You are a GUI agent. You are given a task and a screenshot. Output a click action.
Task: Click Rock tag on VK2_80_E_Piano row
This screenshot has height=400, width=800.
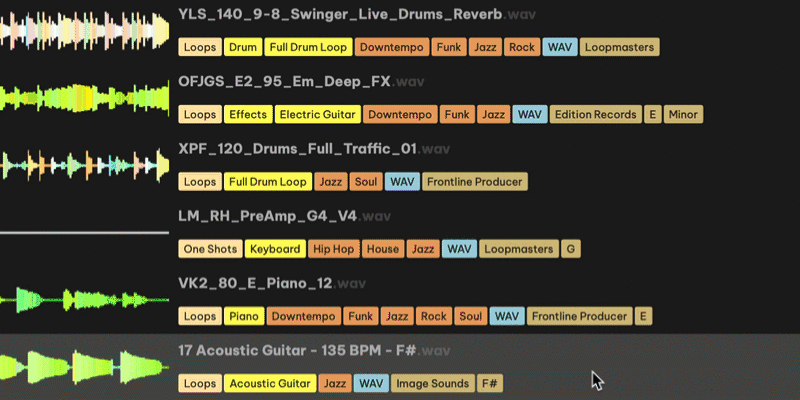coord(434,316)
